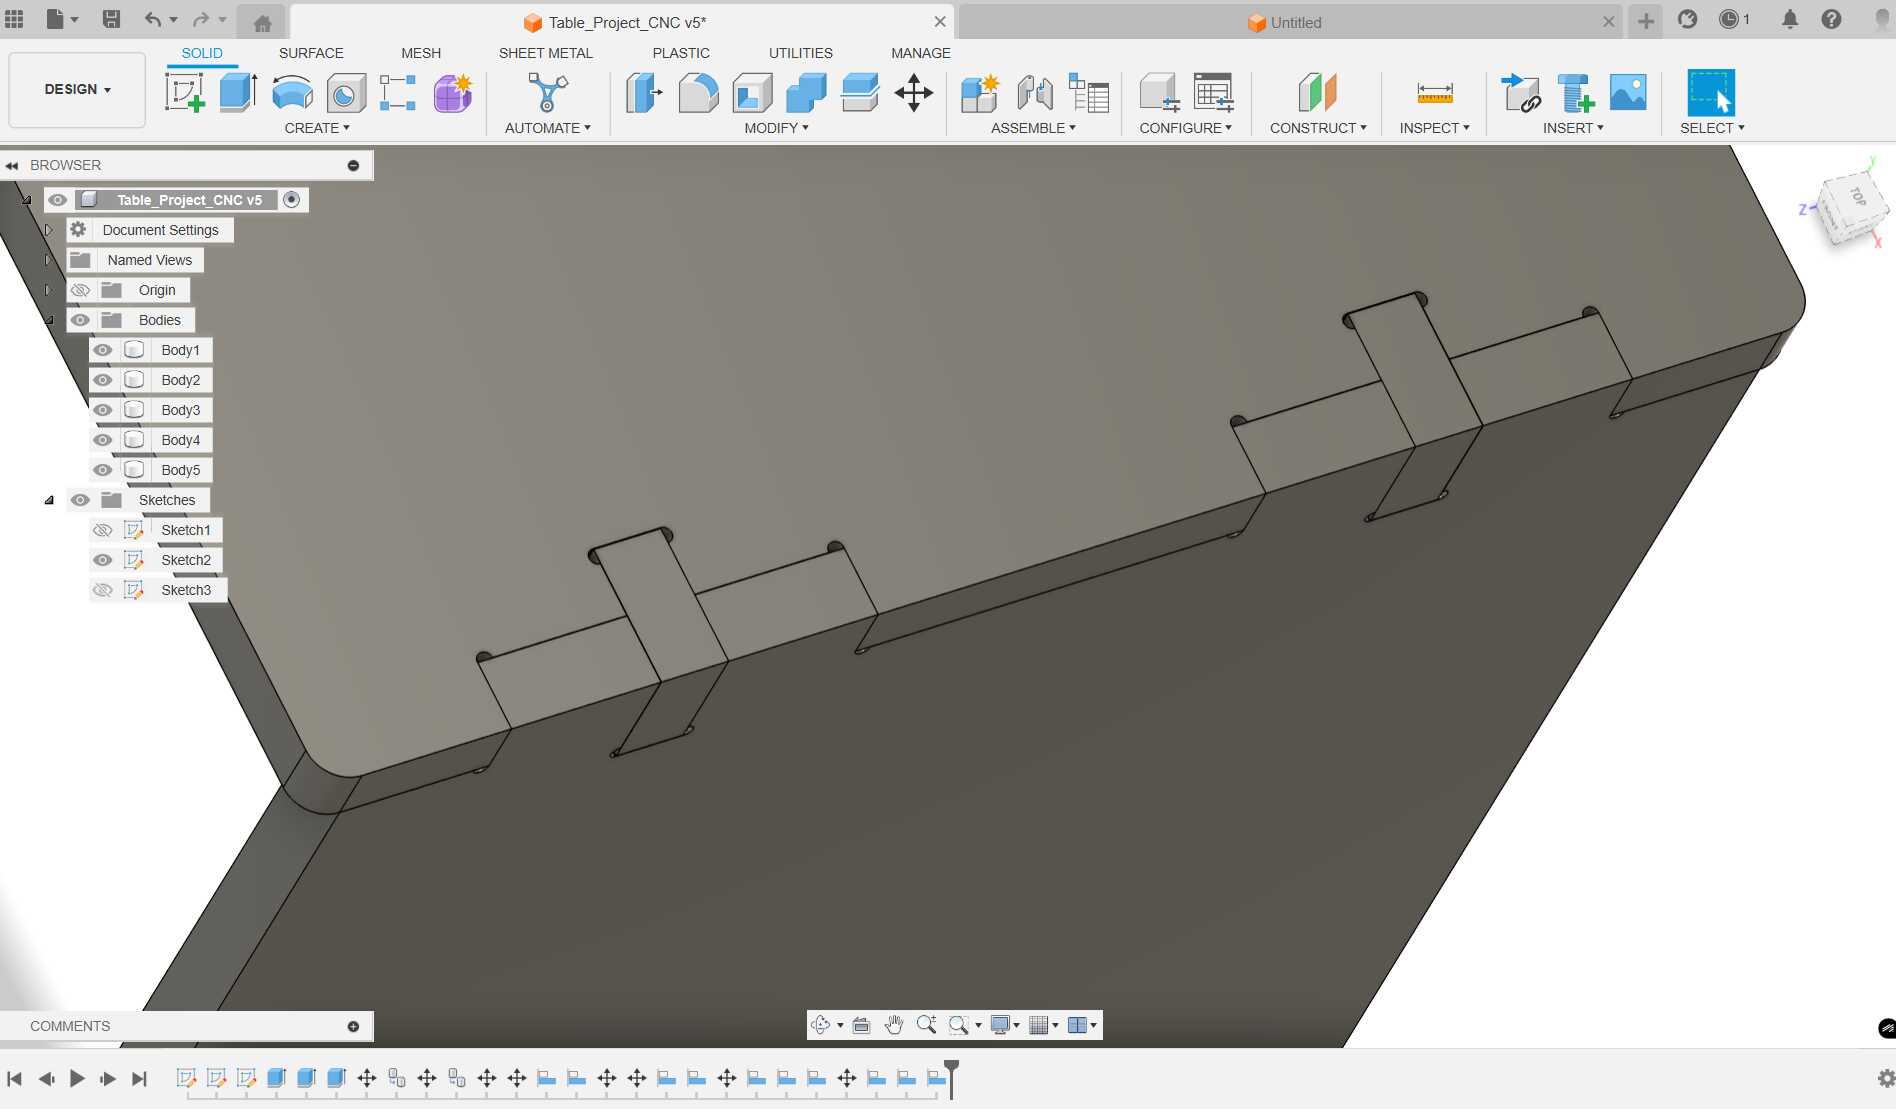Play the timeline animation
The width and height of the screenshot is (1896, 1109).
[77, 1078]
